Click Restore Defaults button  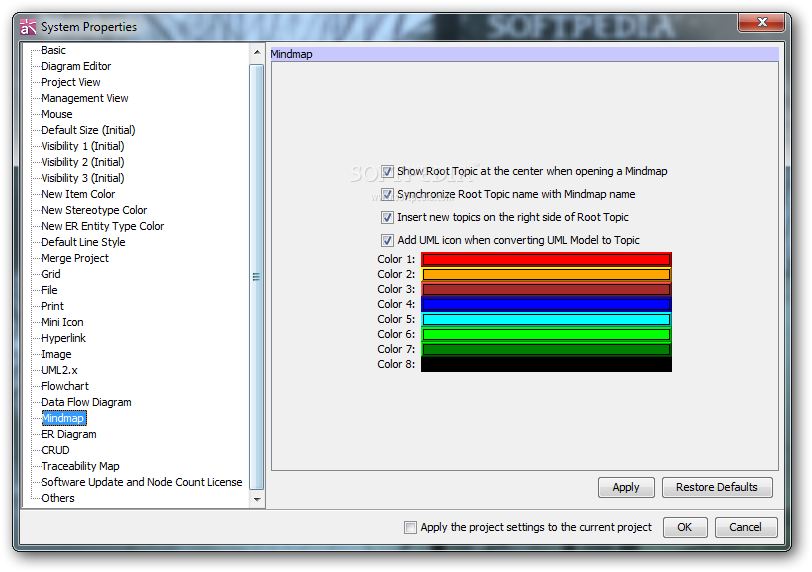[717, 488]
